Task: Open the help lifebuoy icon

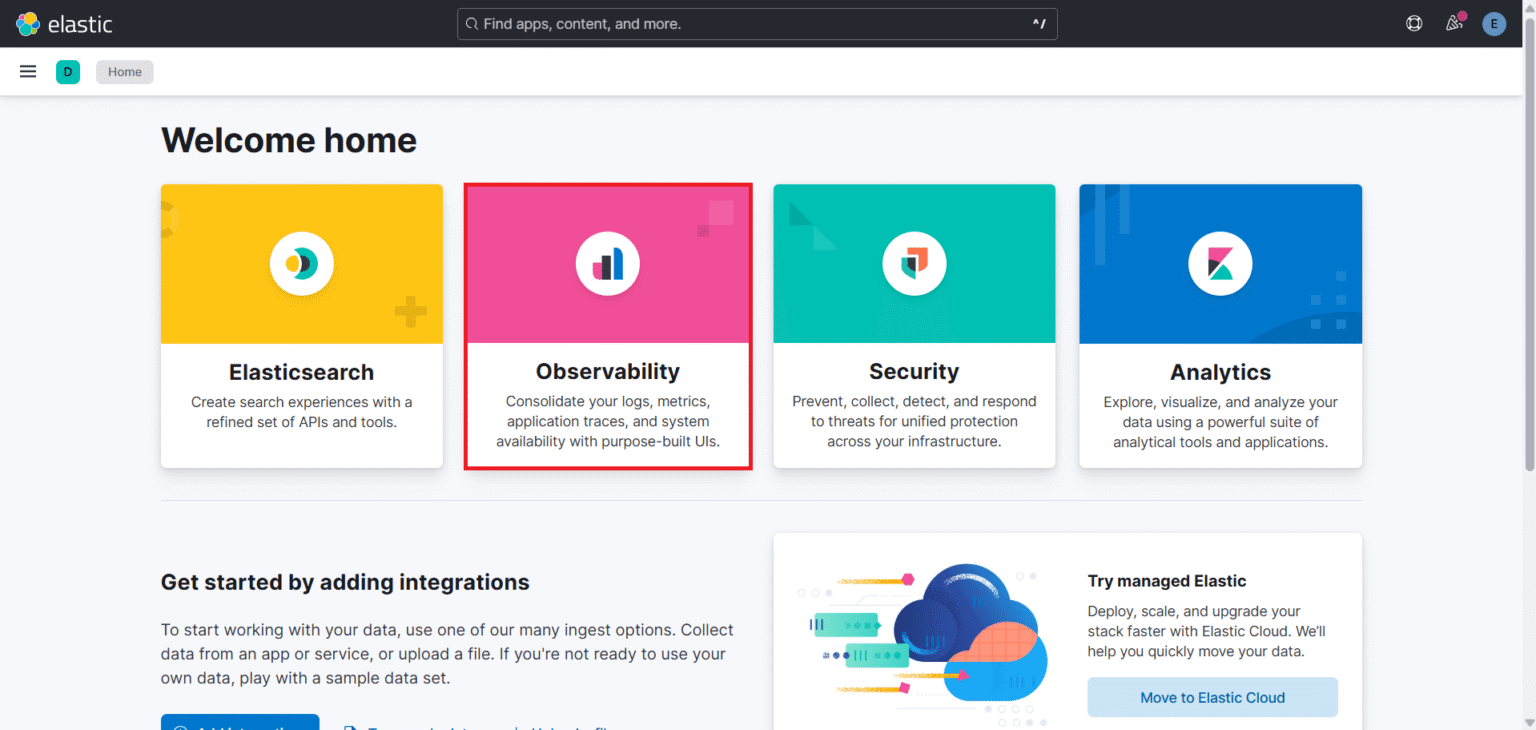Action: pos(1413,23)
